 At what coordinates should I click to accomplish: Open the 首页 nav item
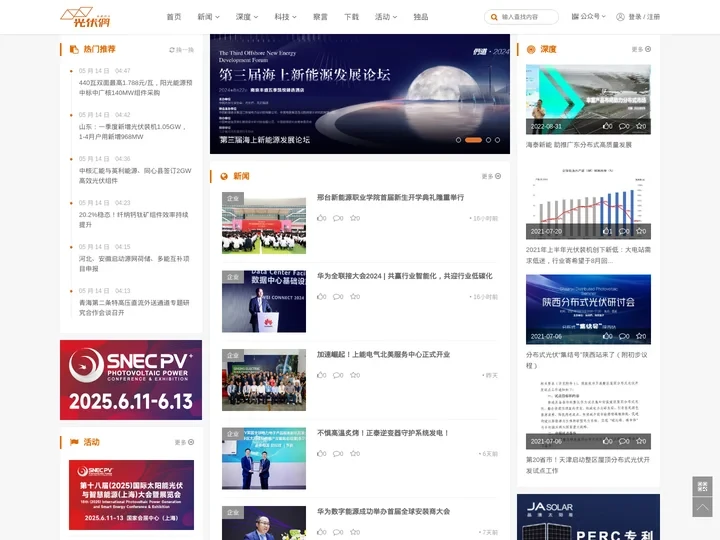pyautogui.click(x=174, y=17)
